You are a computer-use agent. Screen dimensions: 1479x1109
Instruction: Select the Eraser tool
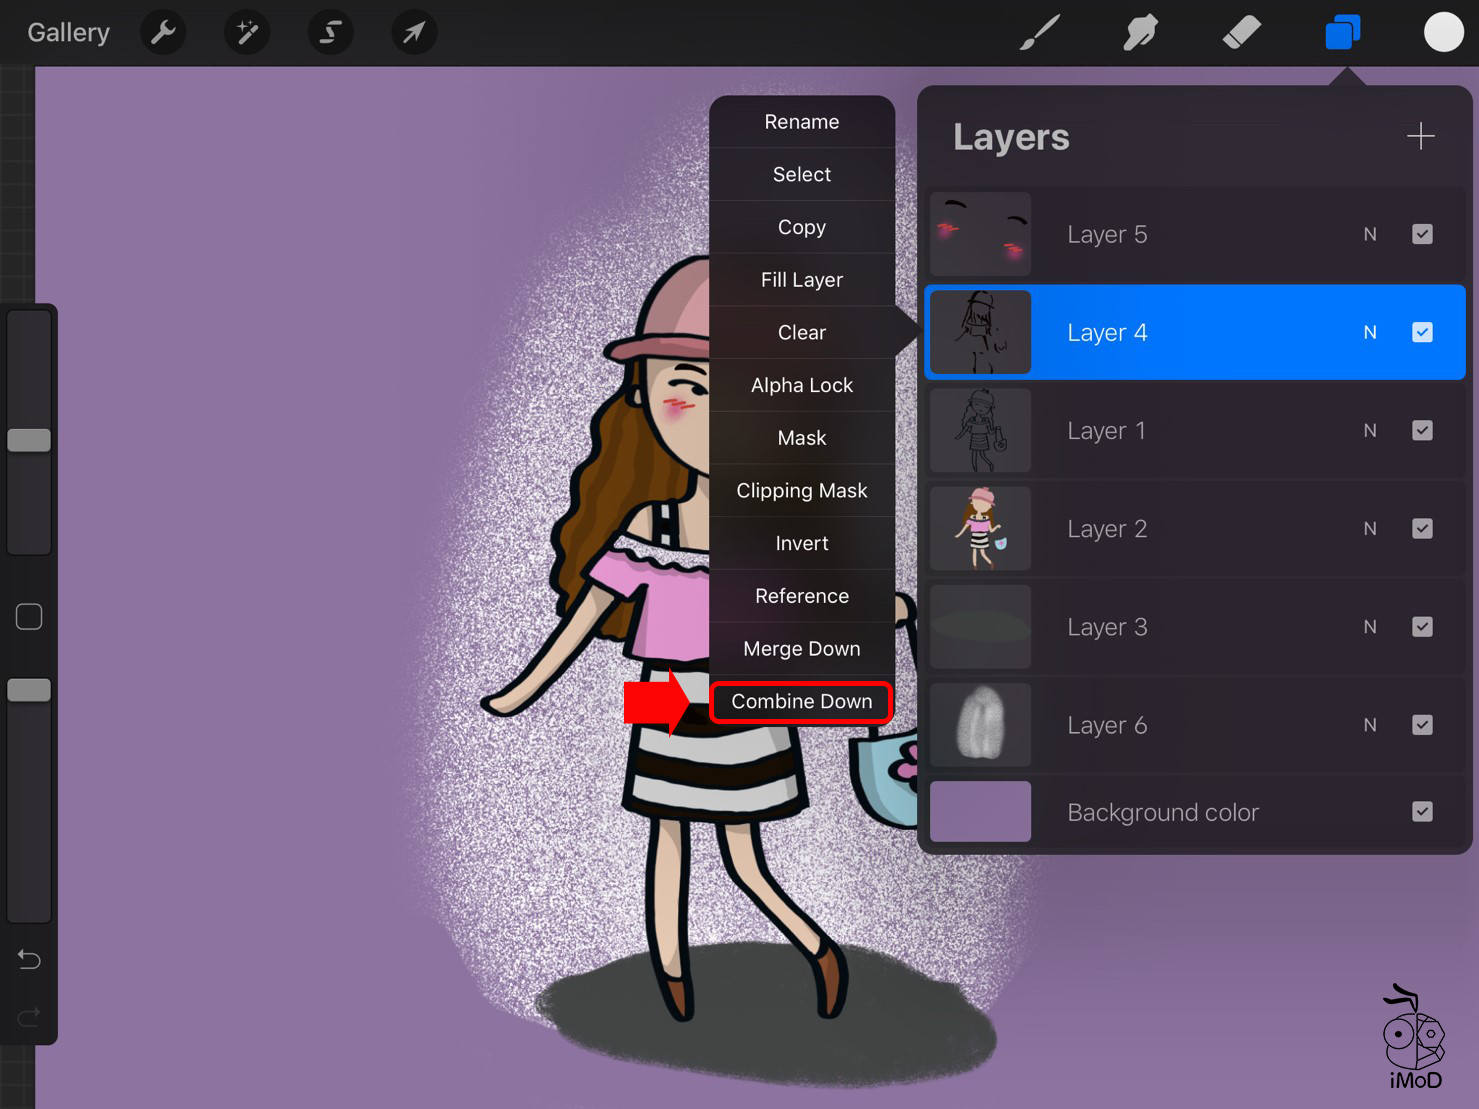point(1241,33)
